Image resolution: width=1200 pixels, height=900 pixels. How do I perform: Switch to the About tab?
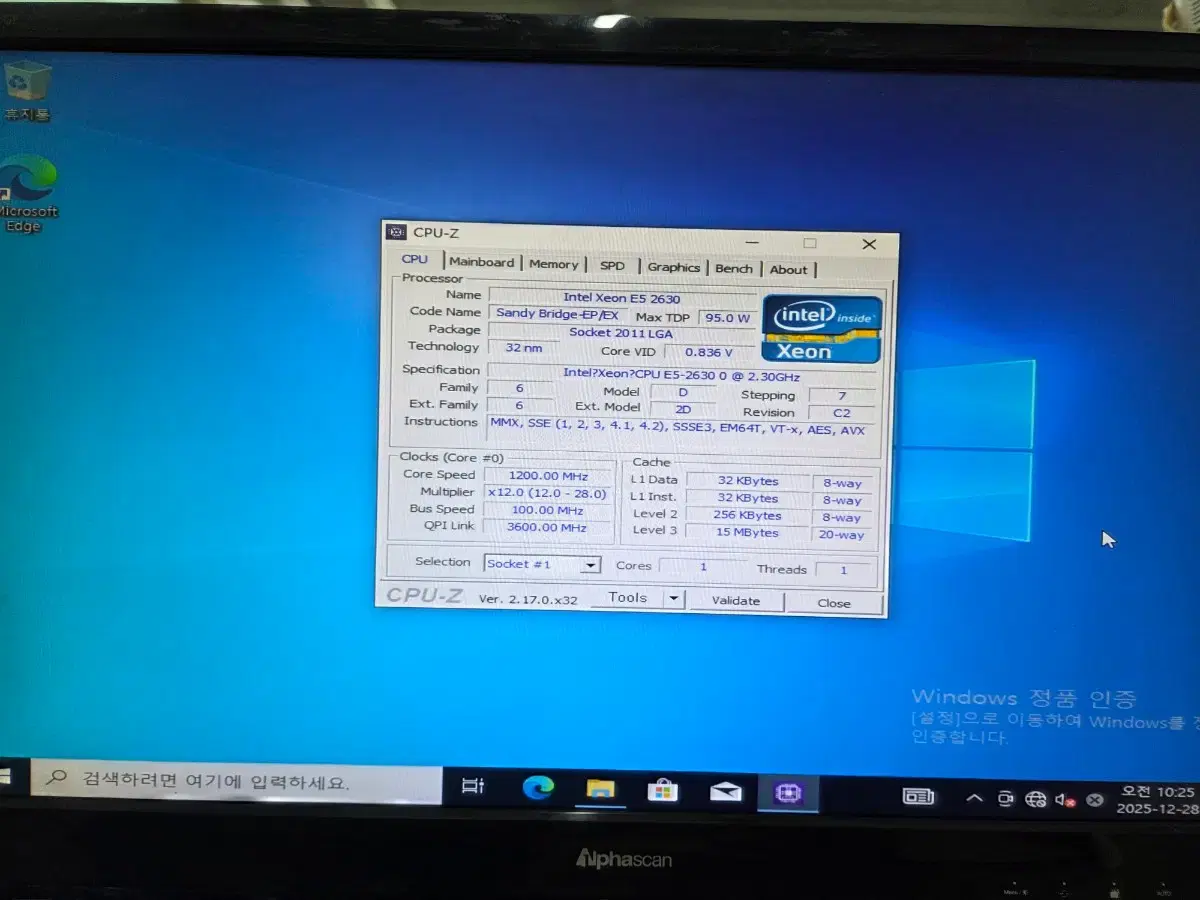pyautogui.click(x=788, y=269)
